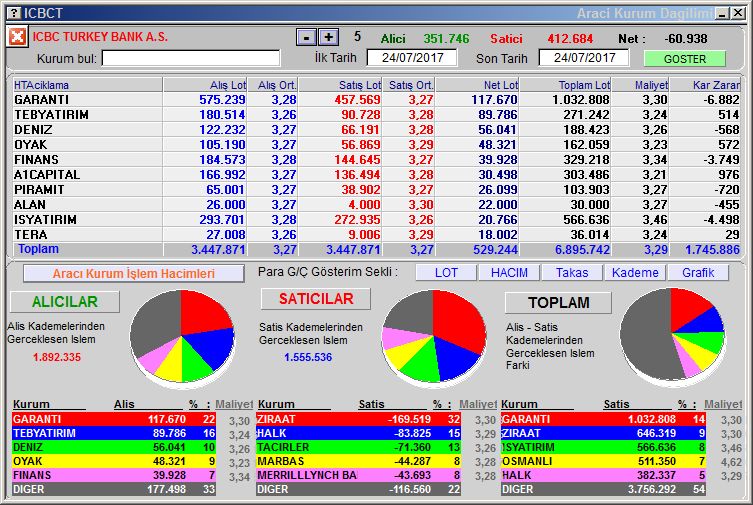Click pink MERRILLLYNCH BA sellers row

(x=359, y=475)
